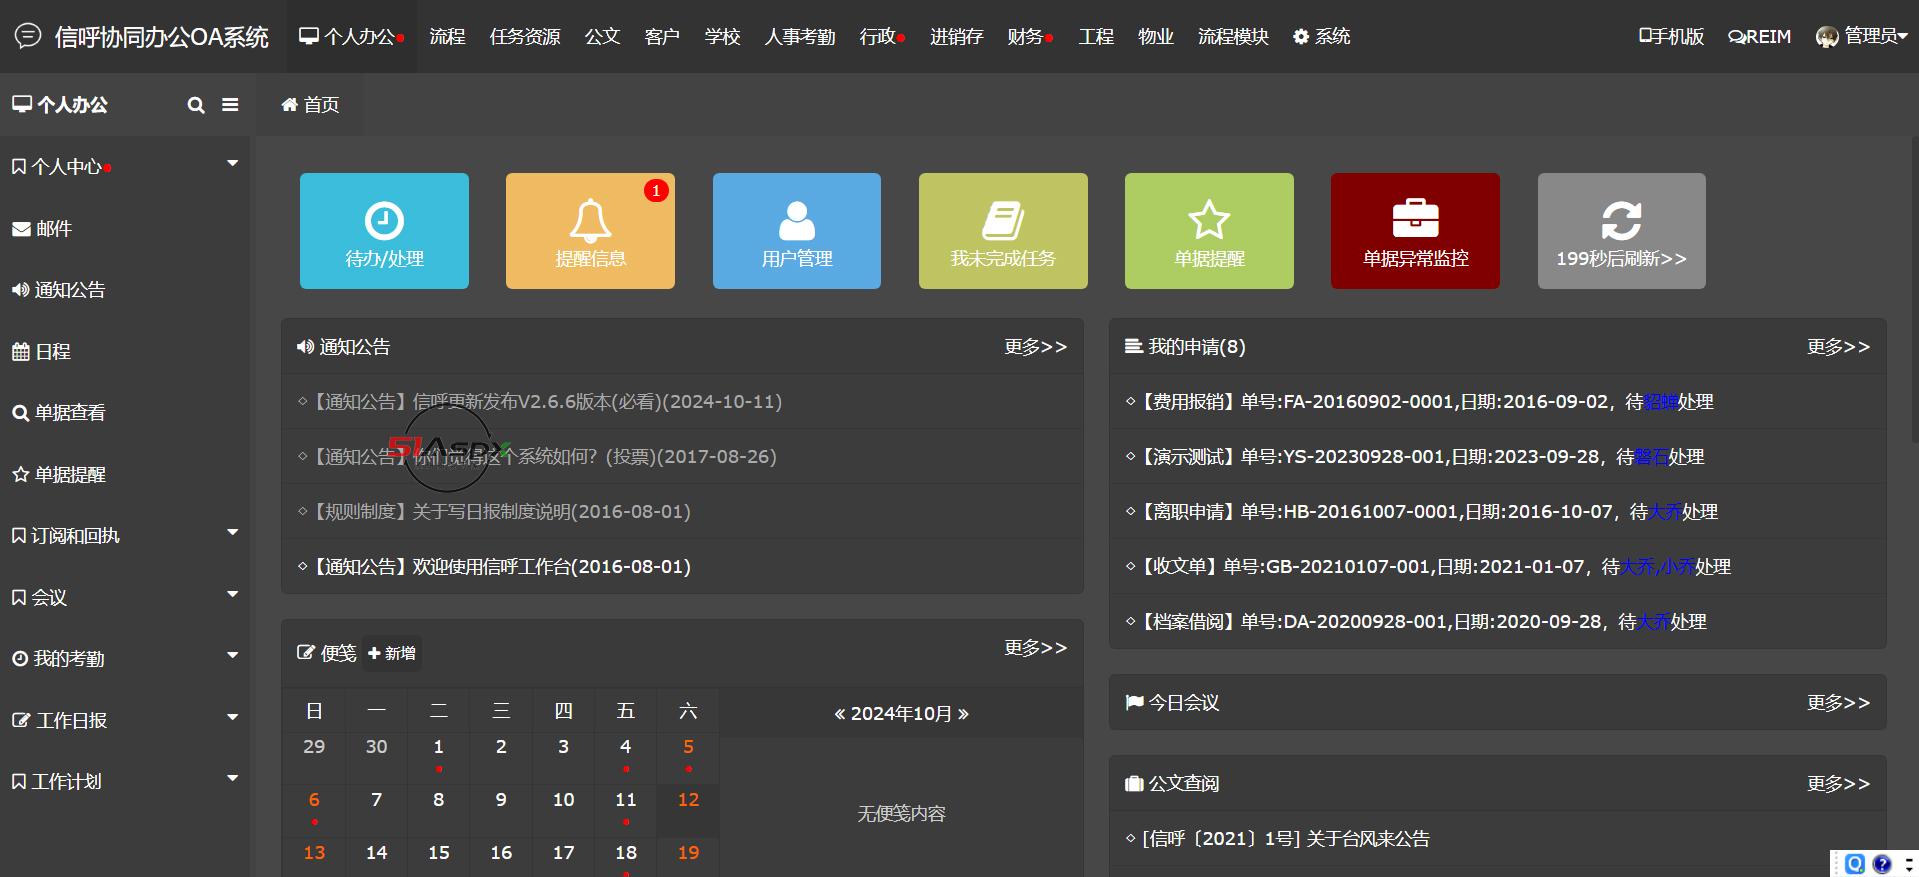Image resolution: width=1919 pixels, height=877 pixels.
Task: Click the sidebar search magnifier icon
Action: click(196, 105)
